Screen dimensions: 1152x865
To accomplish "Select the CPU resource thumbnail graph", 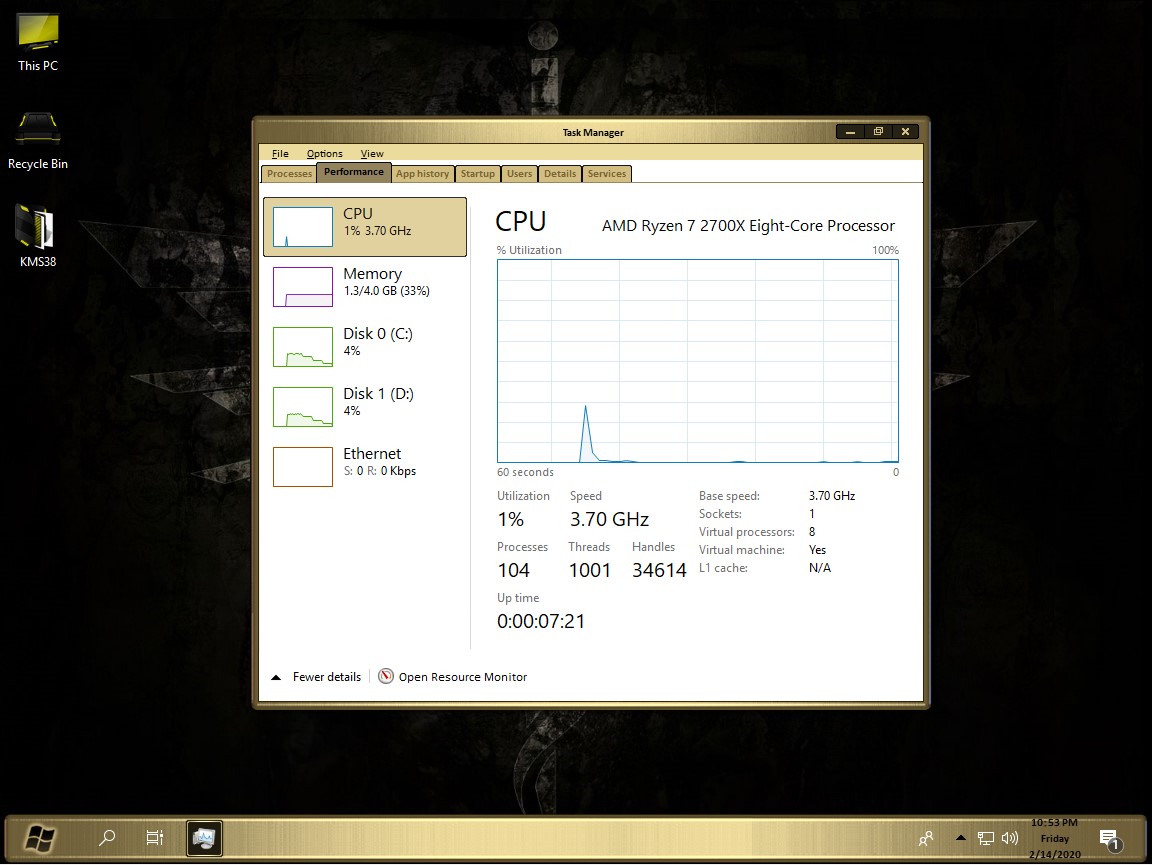I will (x=303, y=226).
